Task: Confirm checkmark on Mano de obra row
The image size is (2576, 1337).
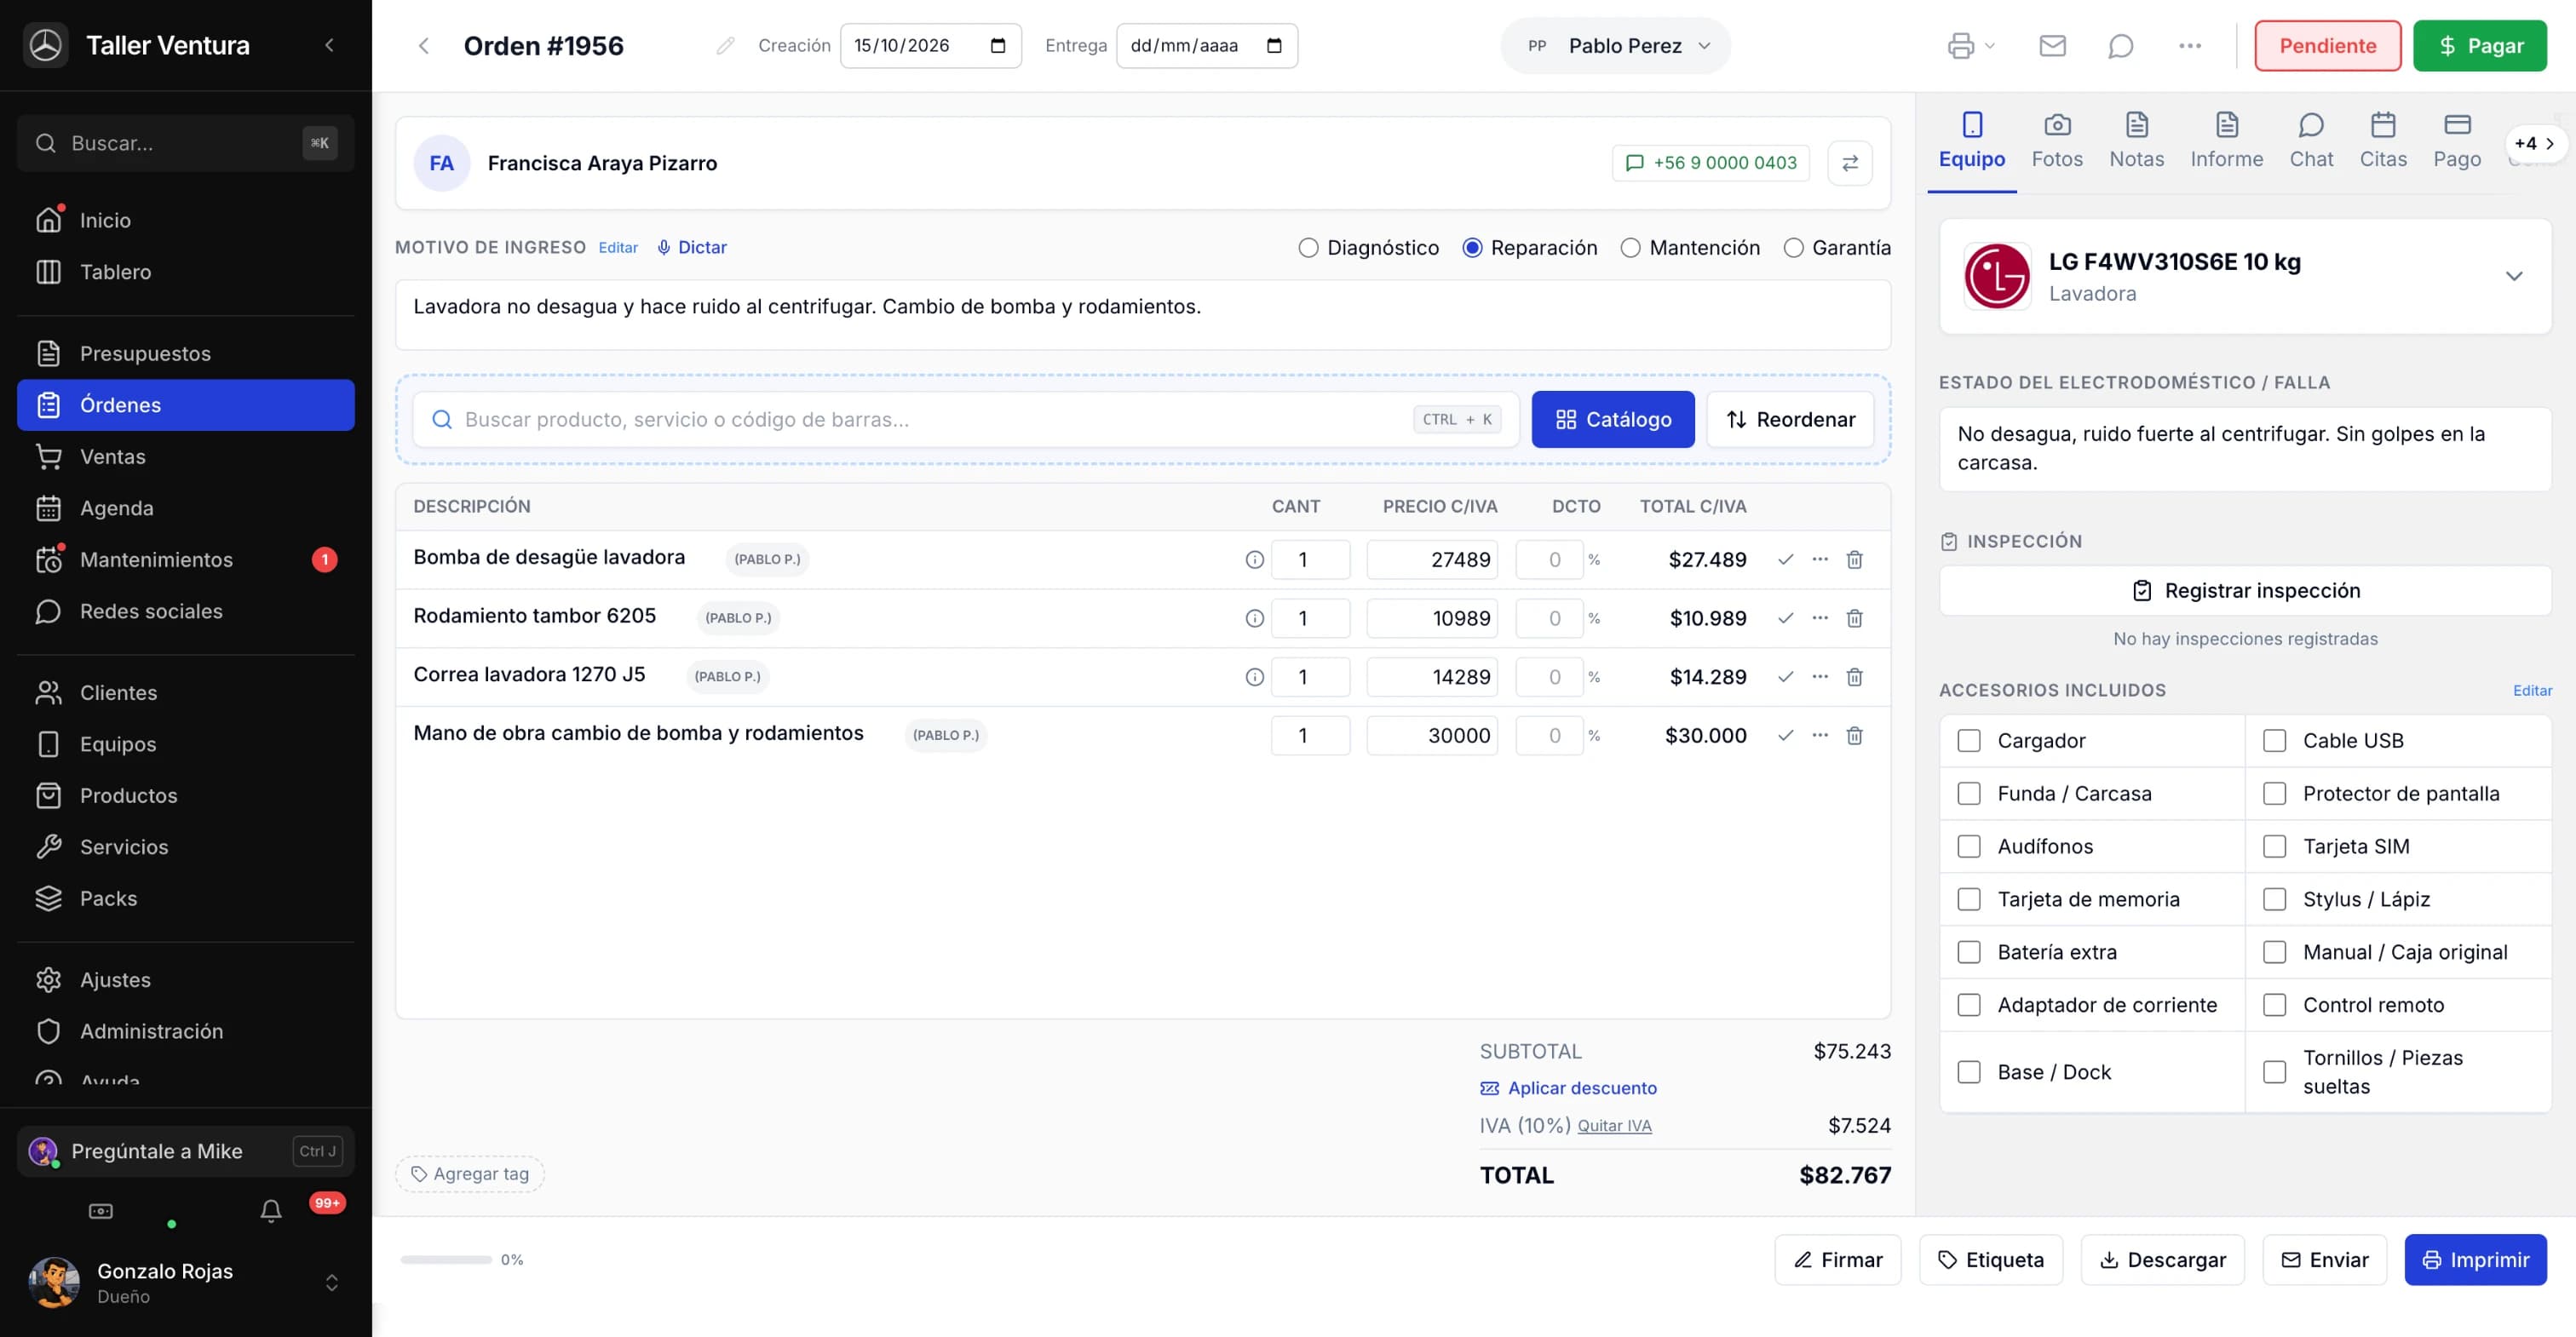Action: click(x=1785, y=735)
